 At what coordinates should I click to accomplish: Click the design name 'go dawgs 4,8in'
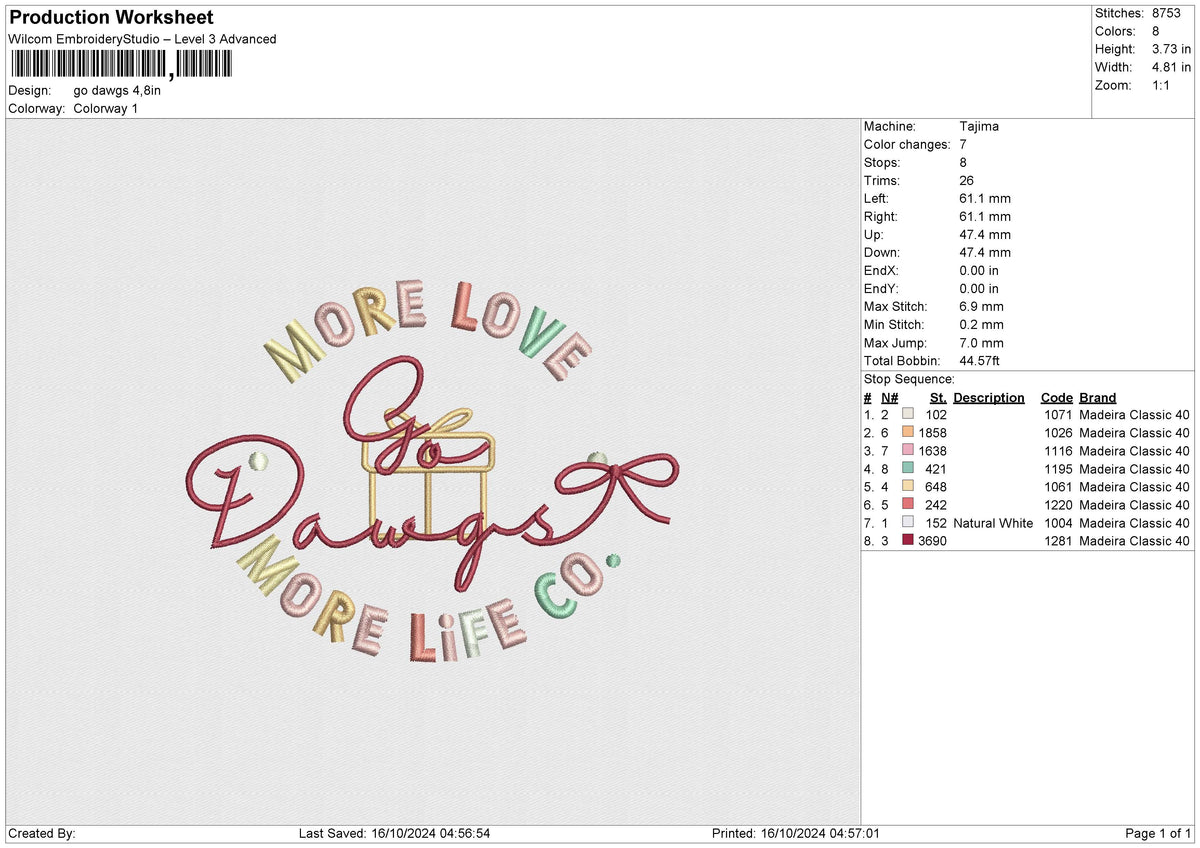pyautogui.click(x=117, y=90)
